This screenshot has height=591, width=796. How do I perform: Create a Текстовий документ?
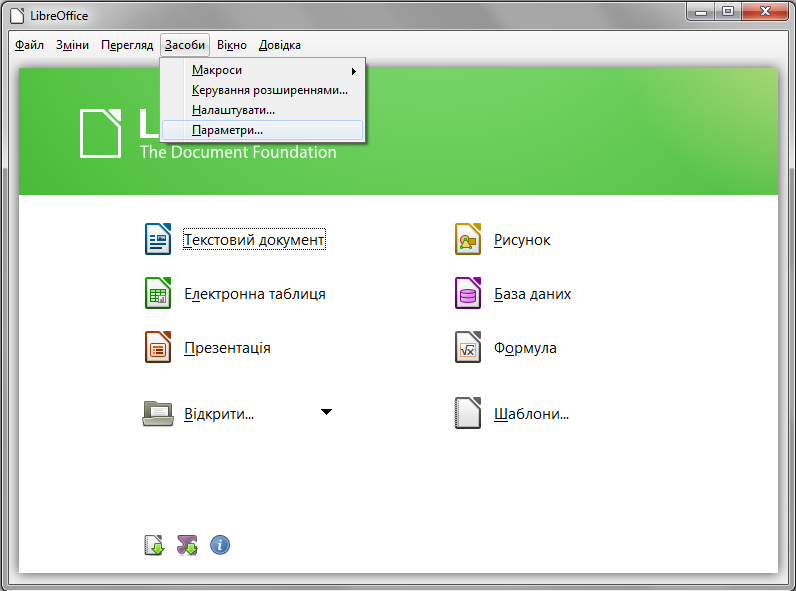pos(254,240)
